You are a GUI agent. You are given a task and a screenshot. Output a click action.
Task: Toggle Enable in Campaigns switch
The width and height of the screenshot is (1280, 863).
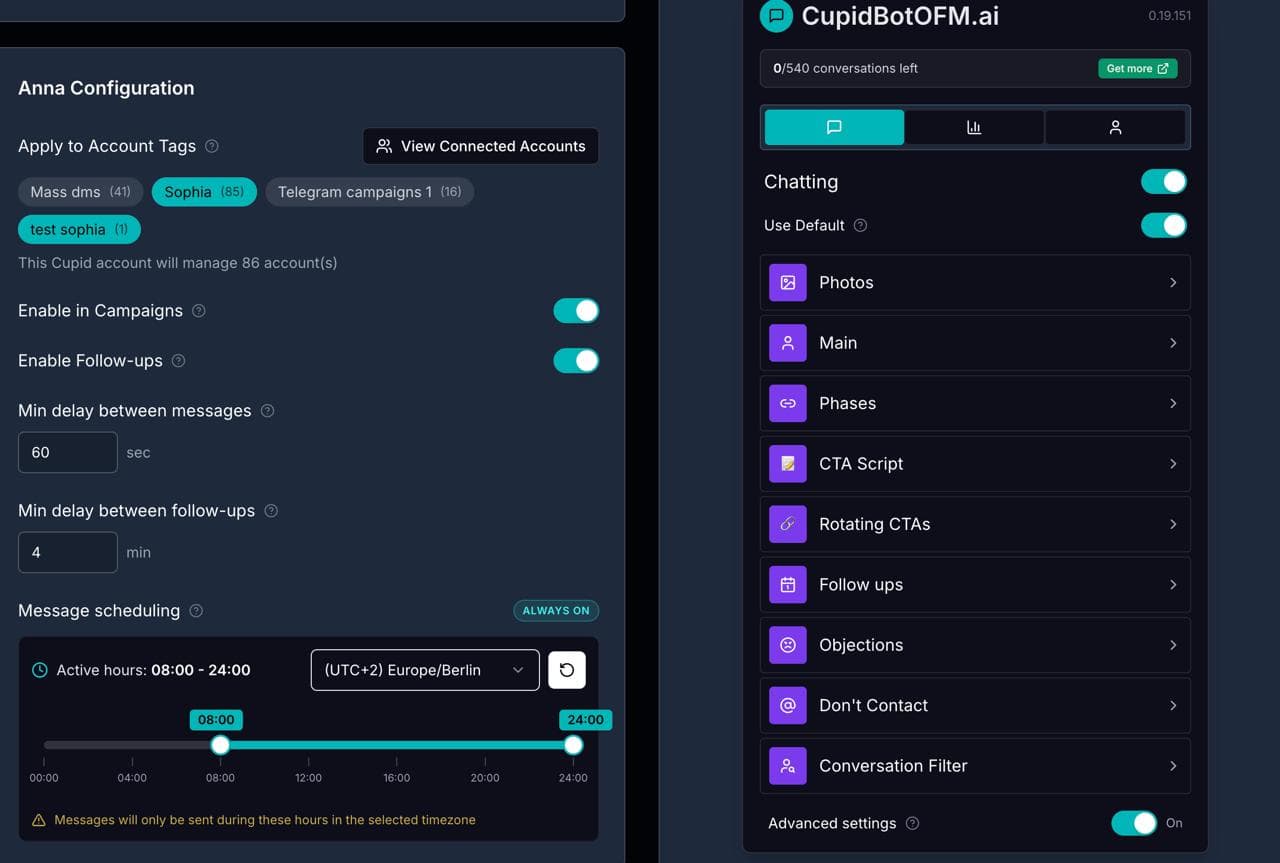[x=576, y=311]
